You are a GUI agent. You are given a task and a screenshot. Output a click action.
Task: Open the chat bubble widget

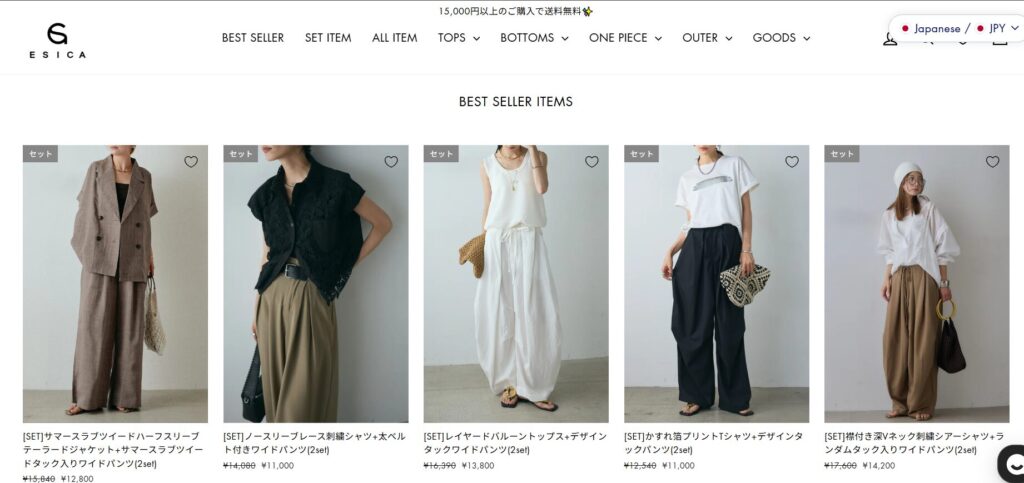pyautogui.click(x=1012, y=464)
